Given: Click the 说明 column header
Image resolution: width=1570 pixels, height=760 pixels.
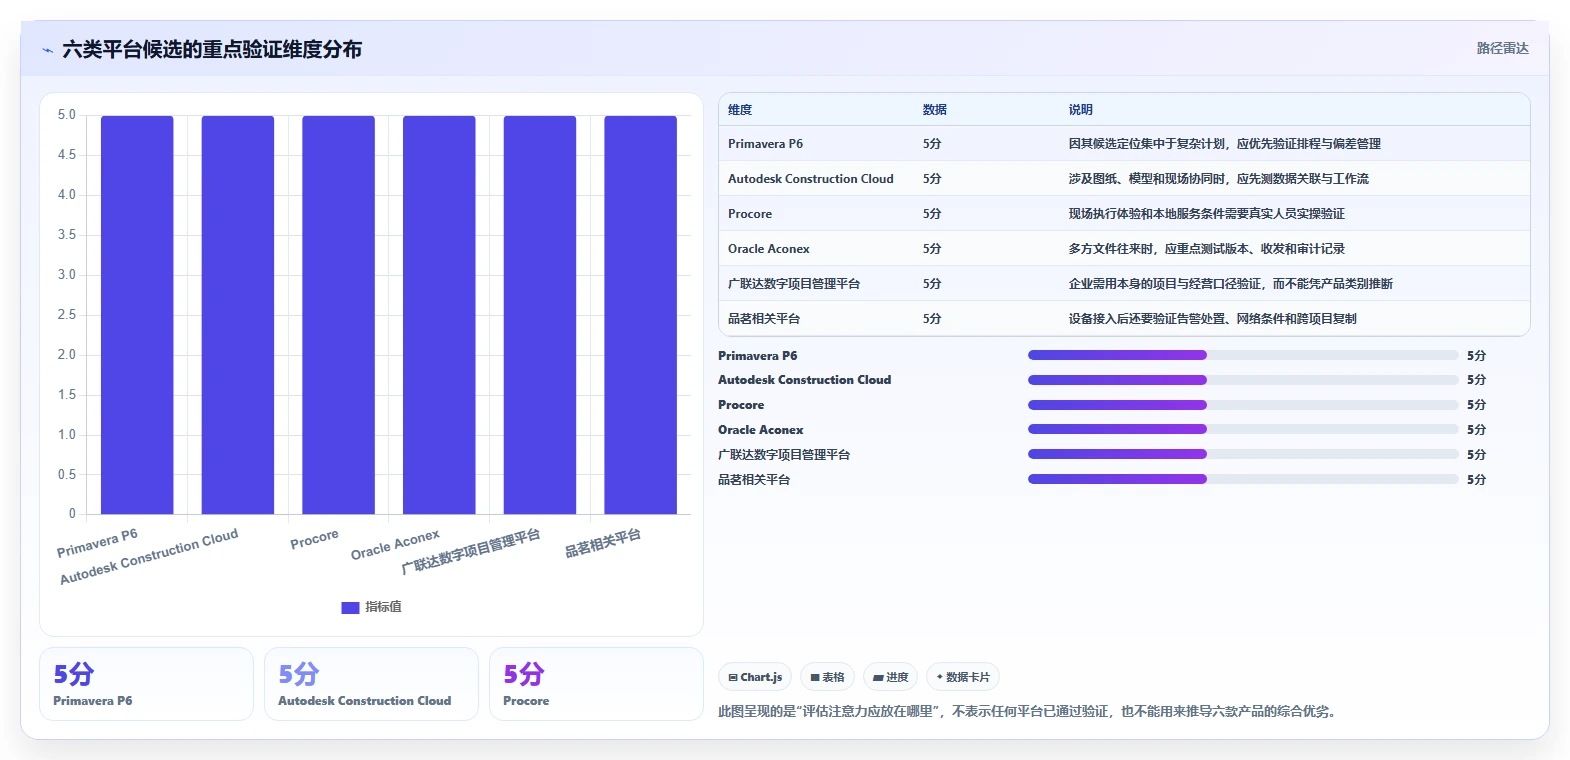Looking at the screenshot, I should (x=1081, y=110).
